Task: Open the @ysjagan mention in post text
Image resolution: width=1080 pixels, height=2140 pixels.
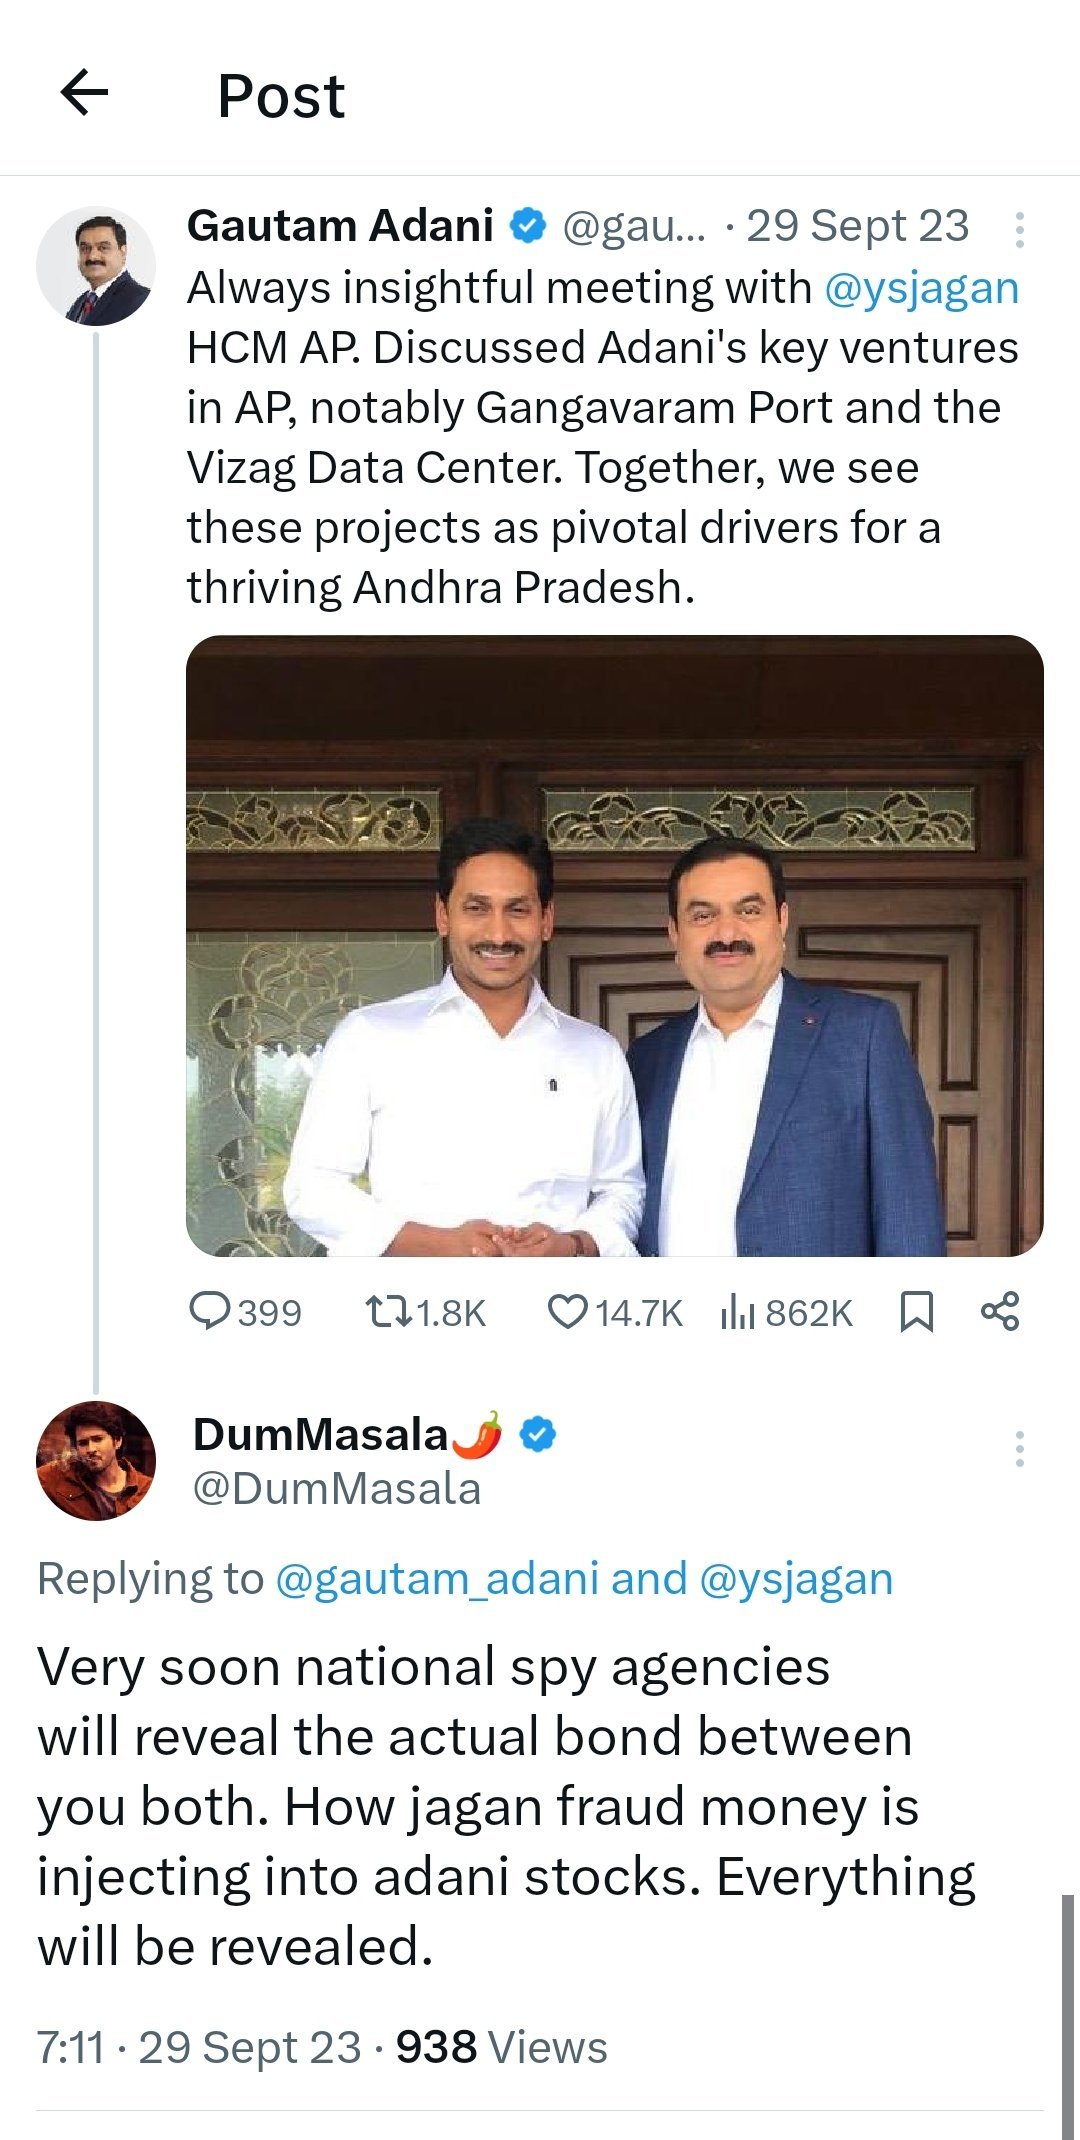Action: 920,288
